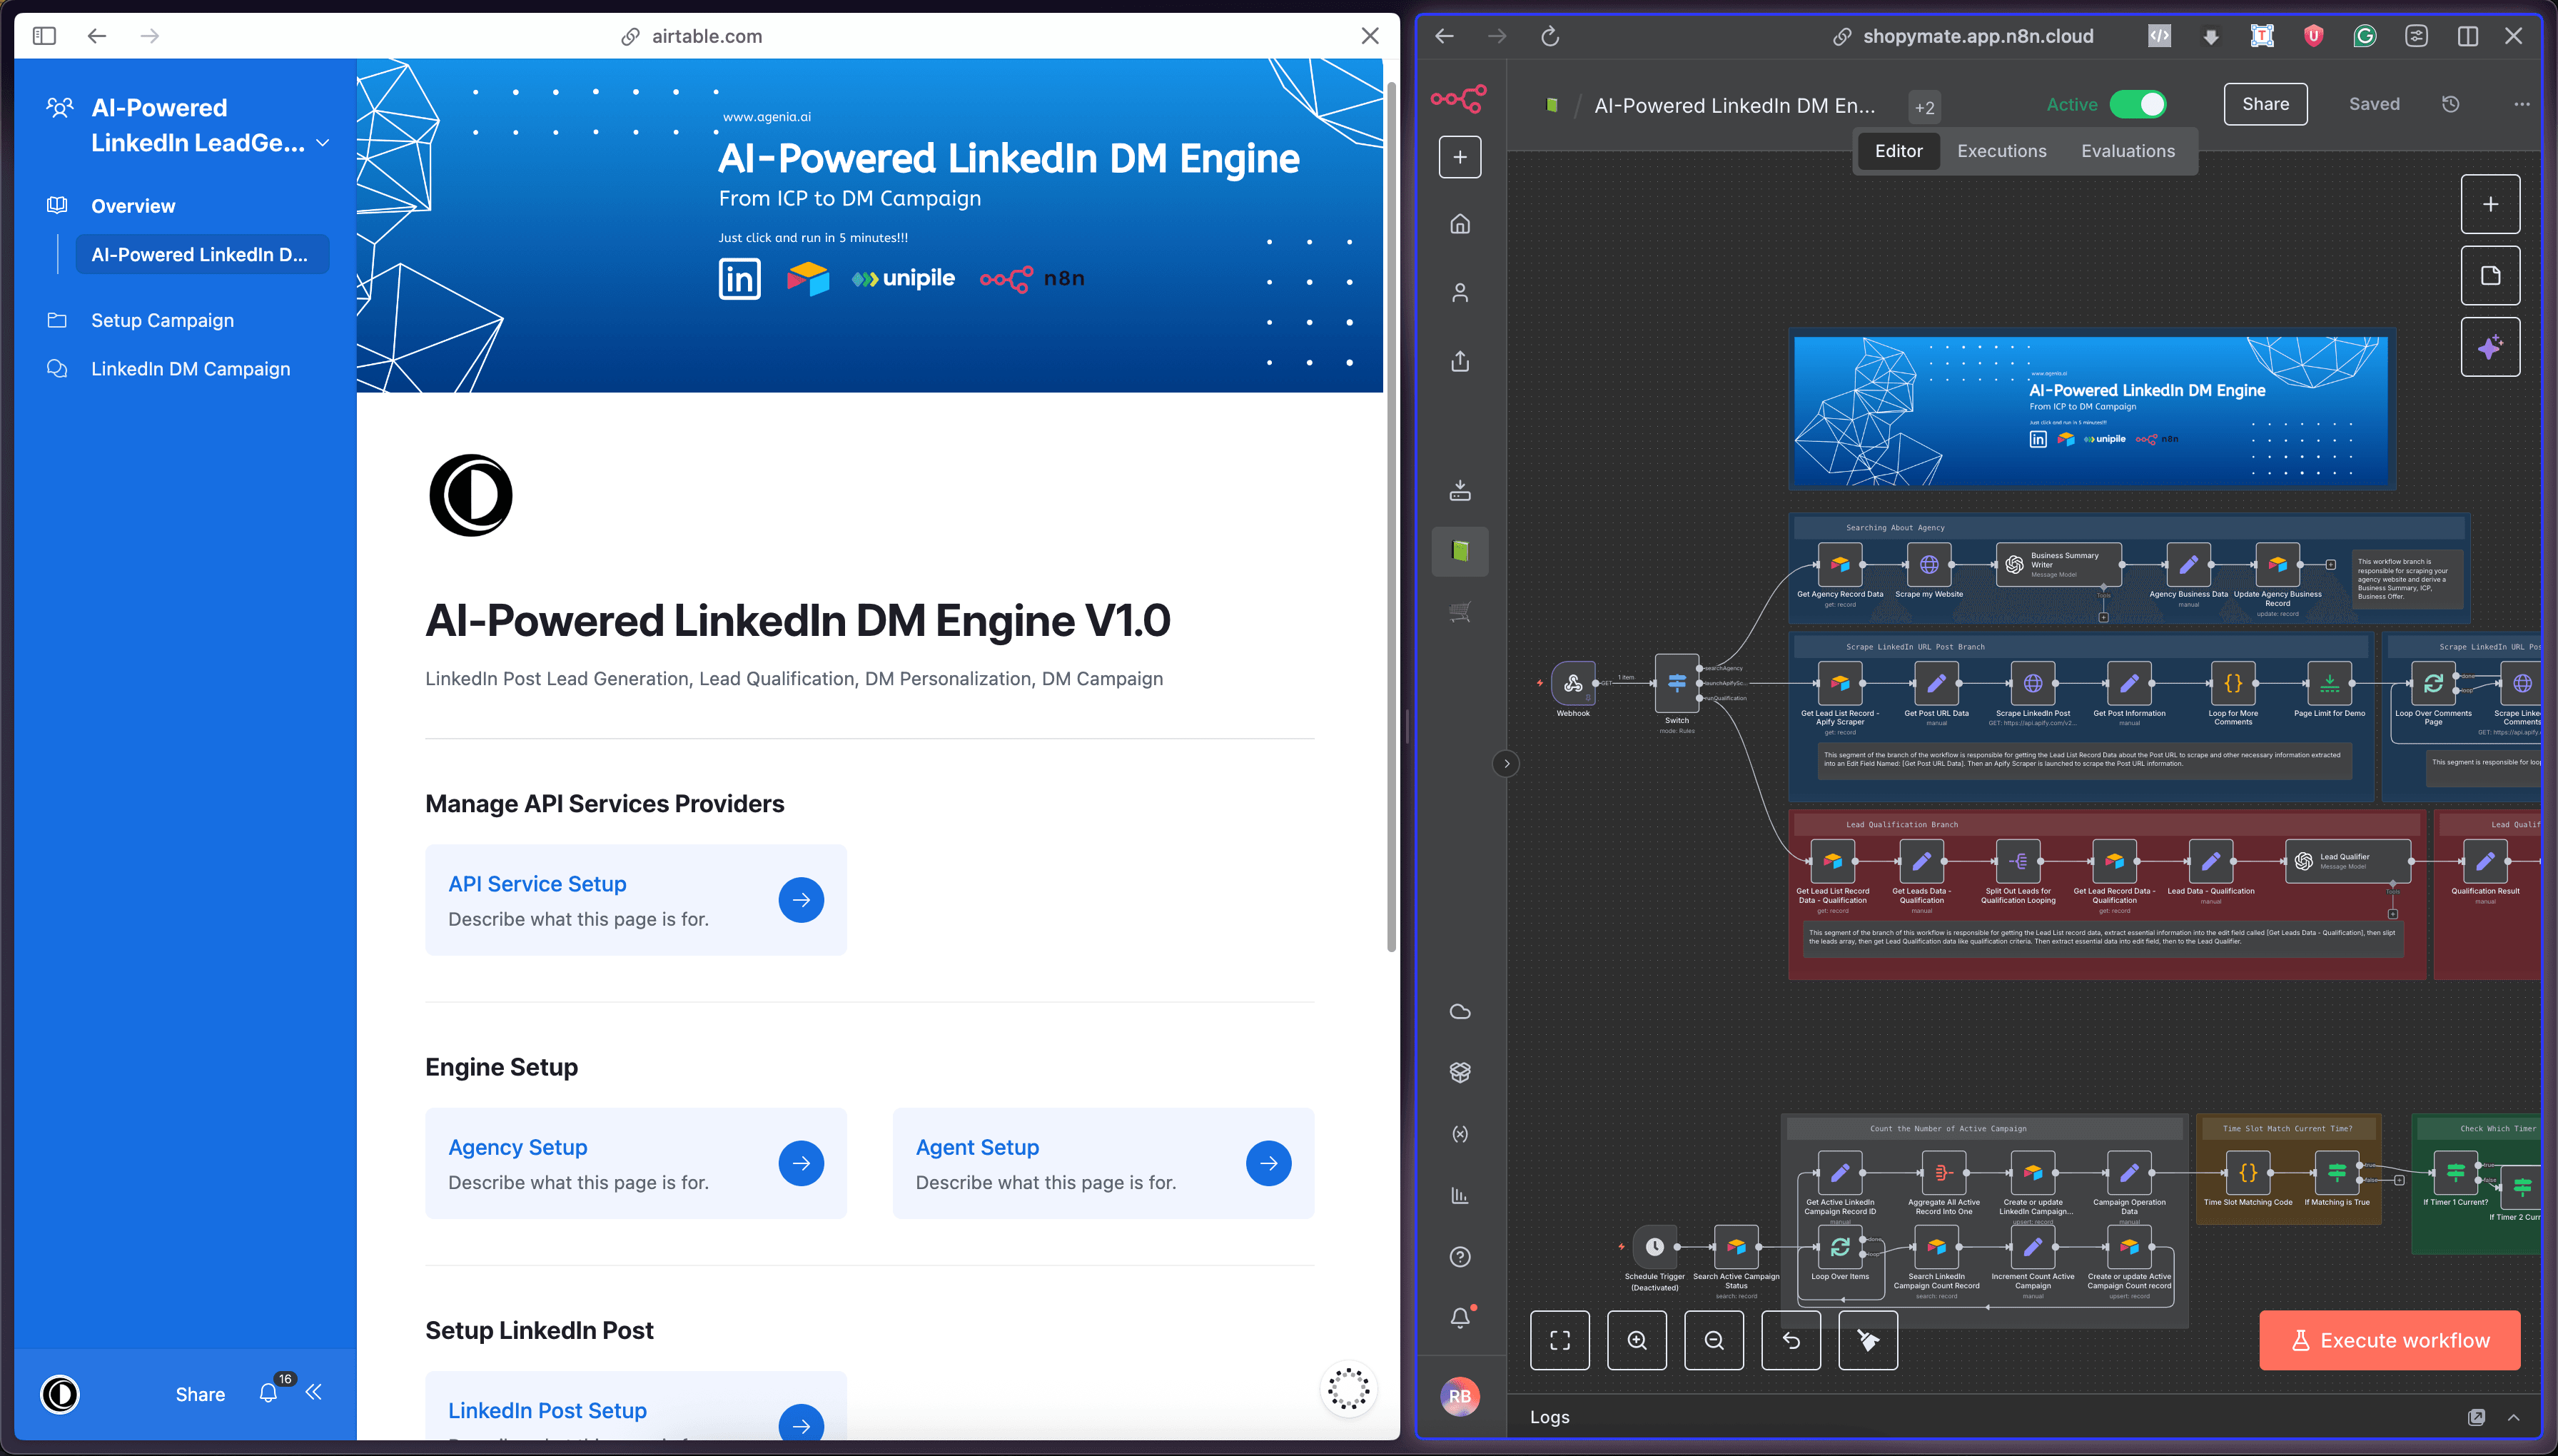Open Airtable notifications bell with badge 16

click(x=268, y=1392)
